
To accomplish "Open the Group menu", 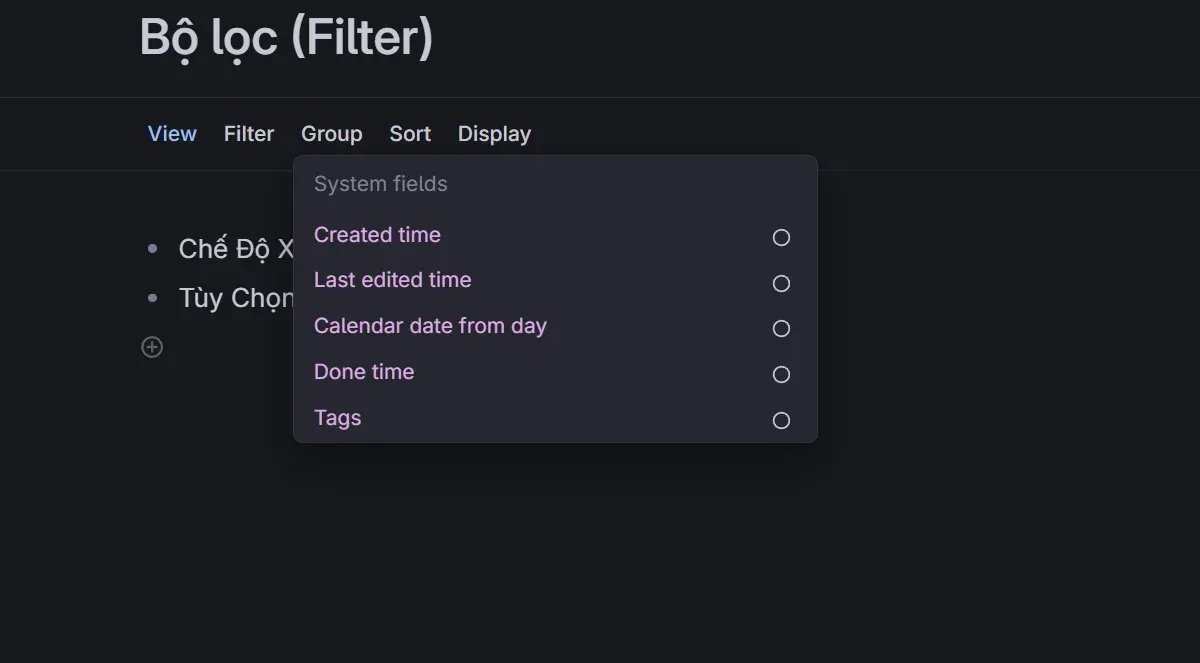I will (x=332, y=134).
